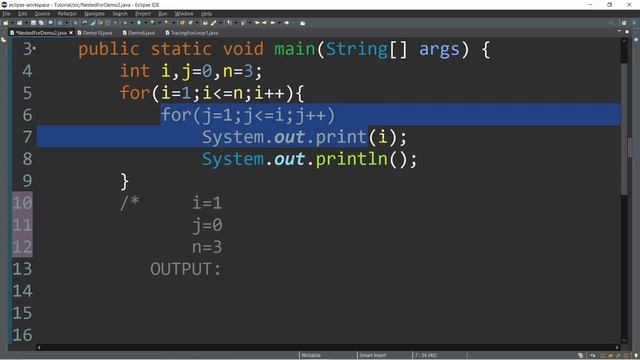Viewport: 640px width, 360px height.
Task: Maximize the editor area
Action: coord(627,31)
